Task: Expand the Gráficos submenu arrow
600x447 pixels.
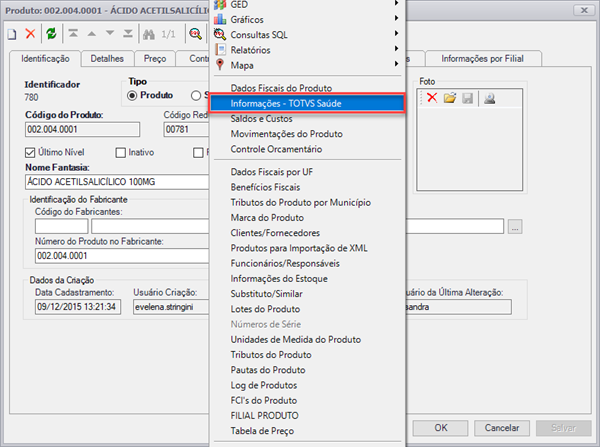Action: pyautogui.click(x=396, y=18)
